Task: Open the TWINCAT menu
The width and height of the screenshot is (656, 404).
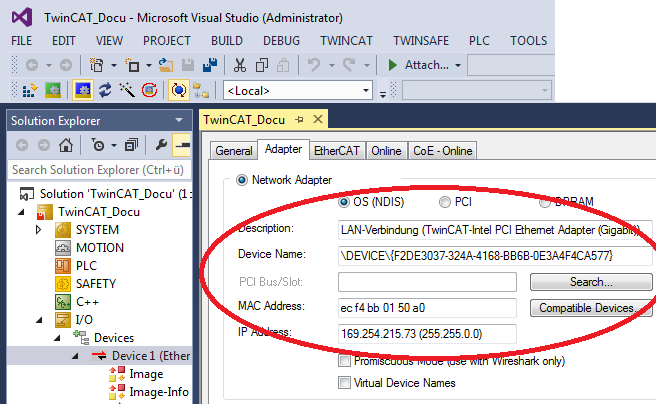Action: pos(346,41)
